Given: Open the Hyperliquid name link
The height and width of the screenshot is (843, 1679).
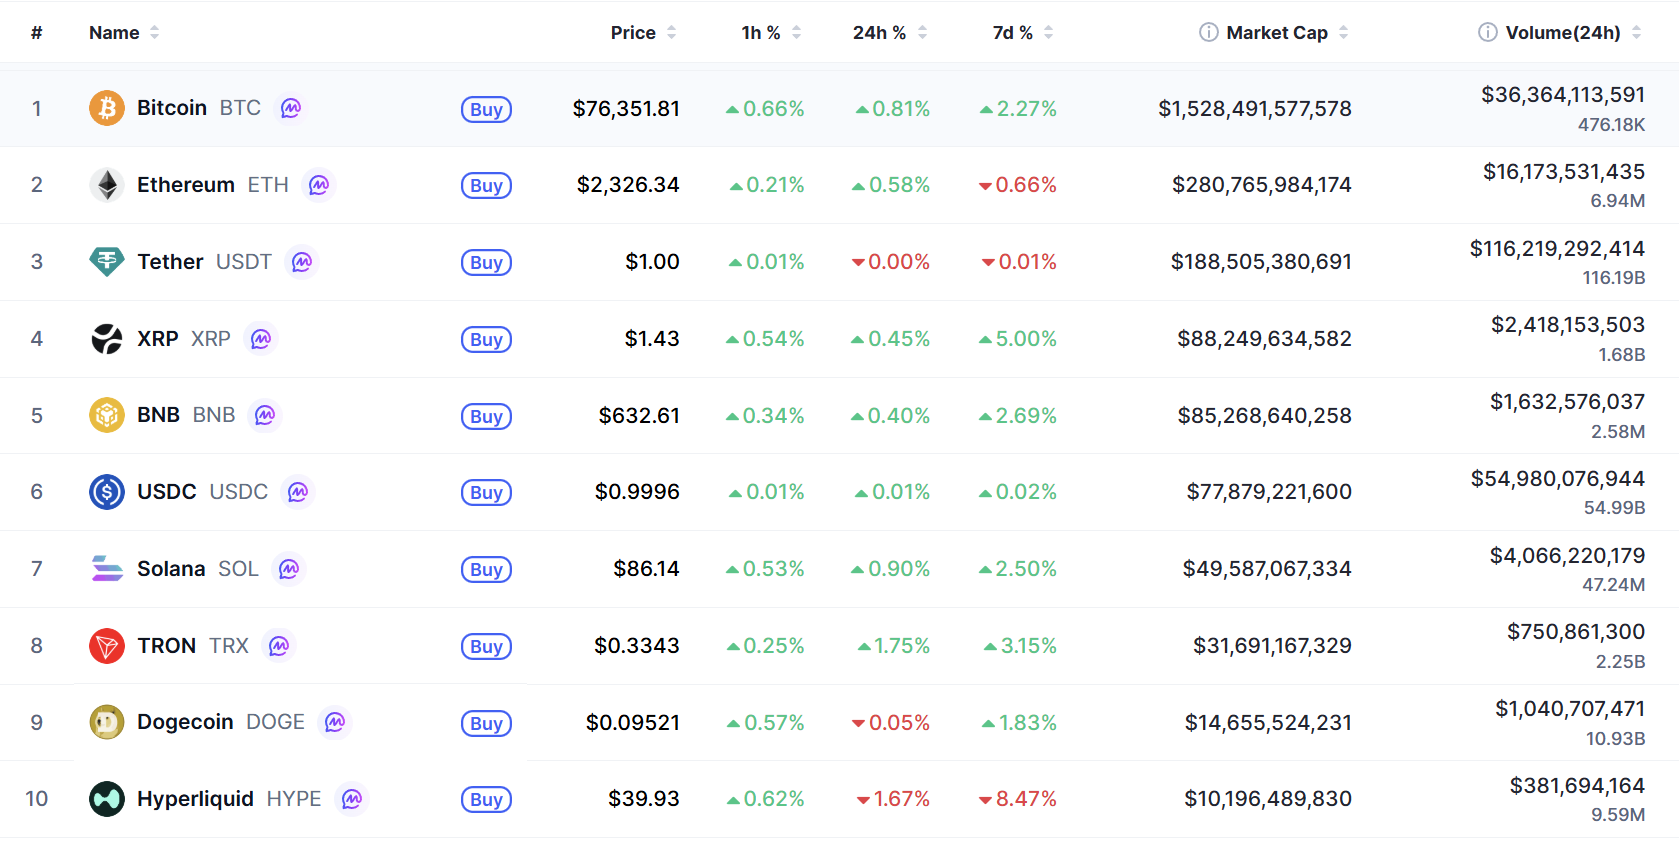Looking at the screenshot, I should coord(195,799).
